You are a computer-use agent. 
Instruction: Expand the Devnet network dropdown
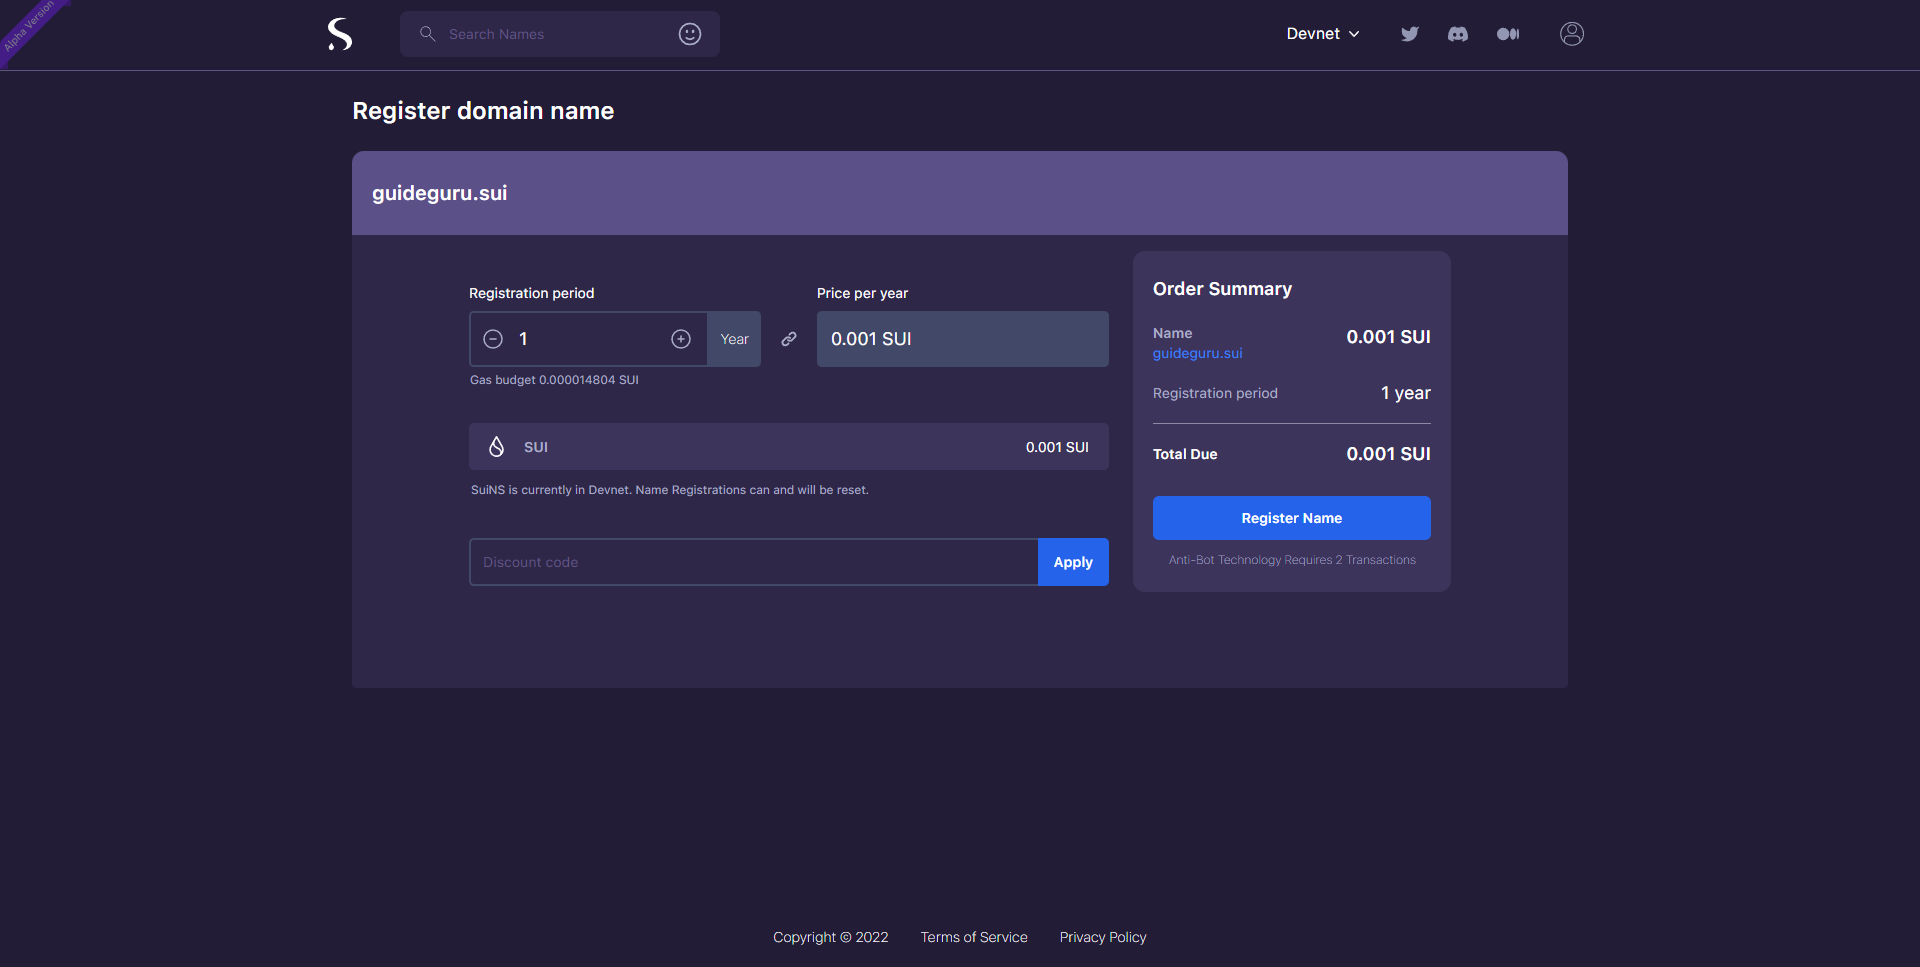[1322, 34]
